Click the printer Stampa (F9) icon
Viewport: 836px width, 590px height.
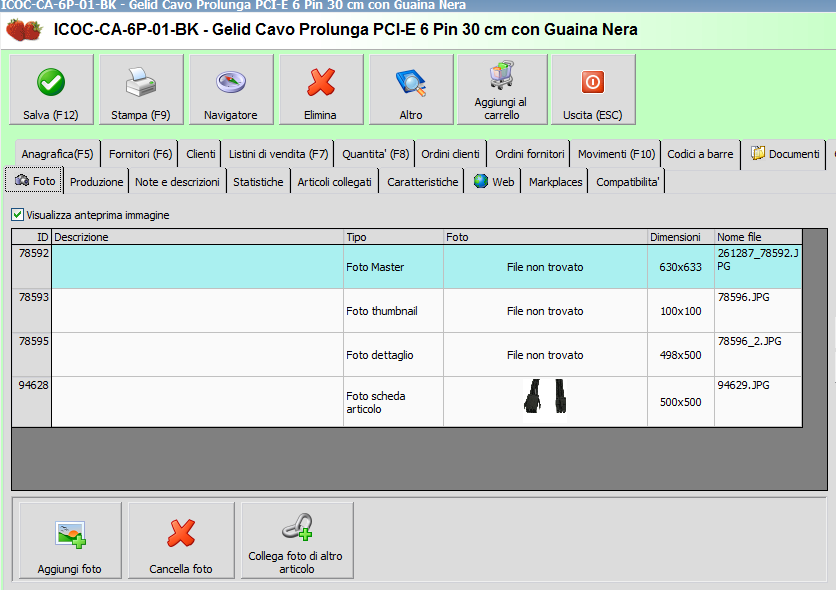click(141, 82)
